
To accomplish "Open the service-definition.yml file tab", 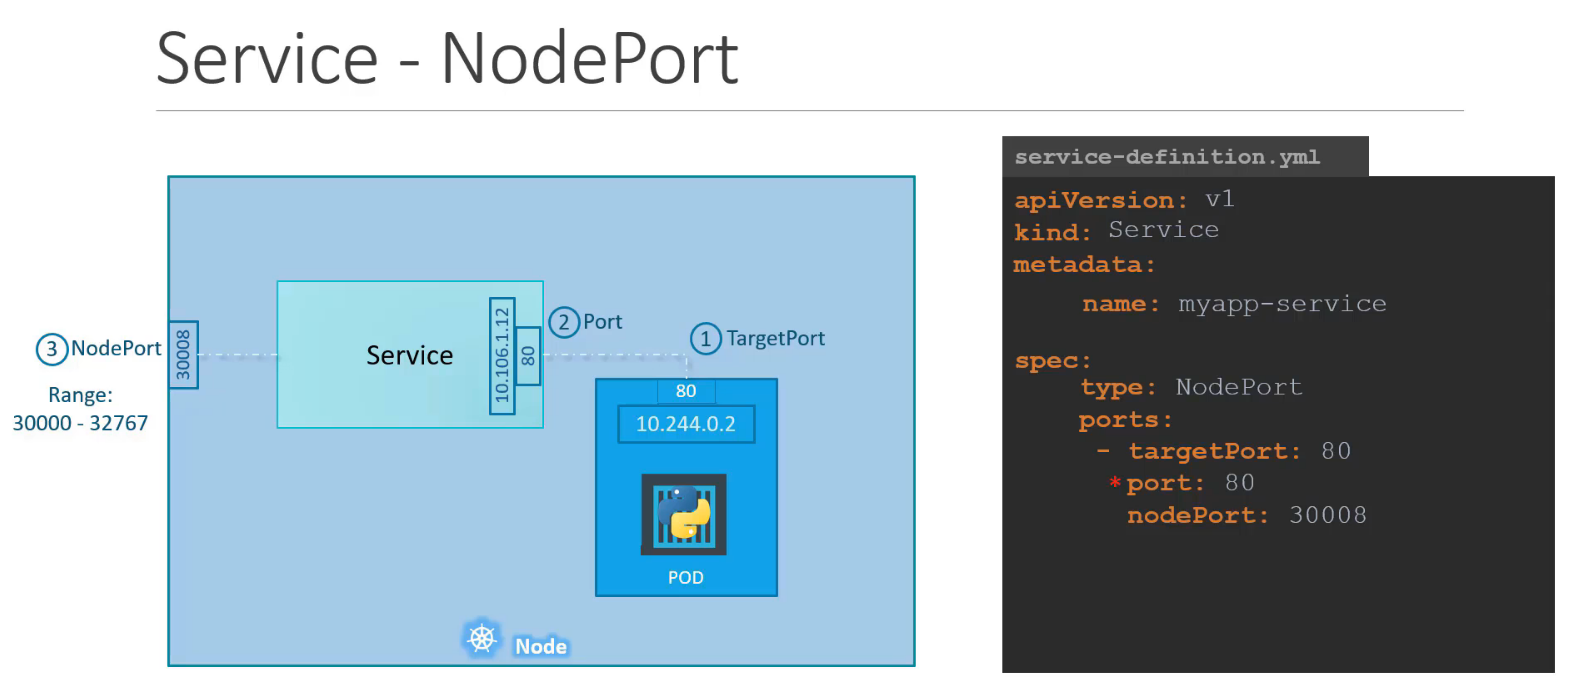I will pos(1167,157).
